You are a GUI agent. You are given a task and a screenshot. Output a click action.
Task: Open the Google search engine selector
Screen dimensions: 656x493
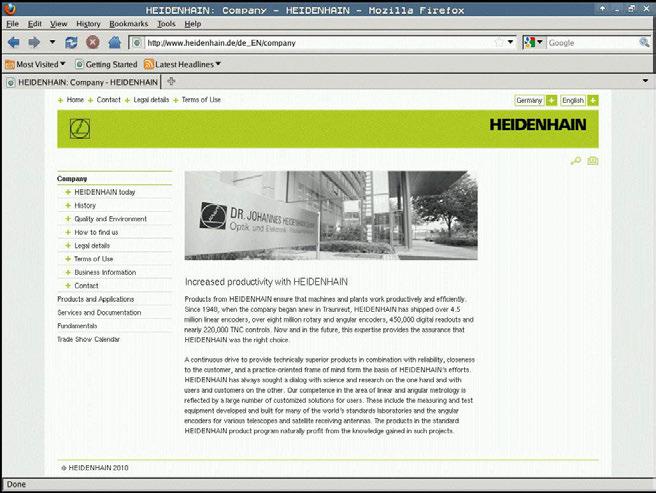(533, 42)
